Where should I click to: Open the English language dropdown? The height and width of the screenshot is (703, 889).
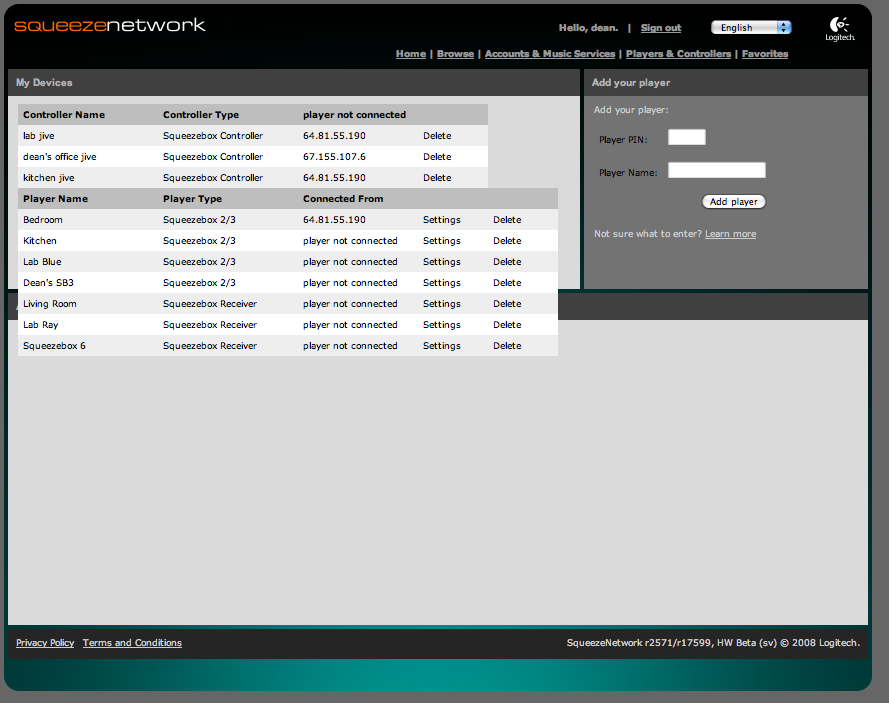pos(751,28)
